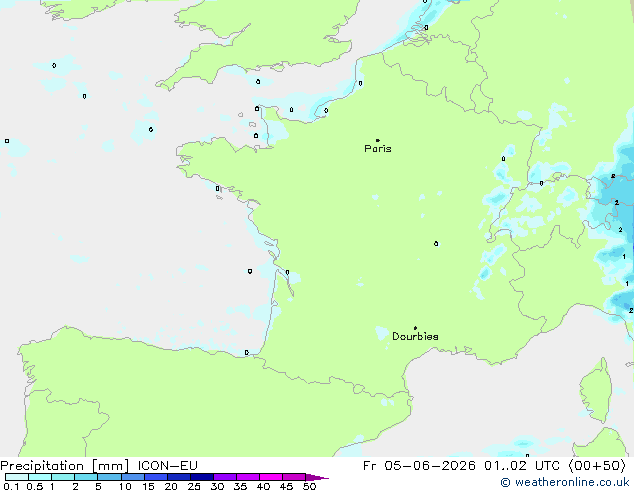This screenshot has width=634, height=490.
Task: Click the legend label 30
Action: [217, 486]
